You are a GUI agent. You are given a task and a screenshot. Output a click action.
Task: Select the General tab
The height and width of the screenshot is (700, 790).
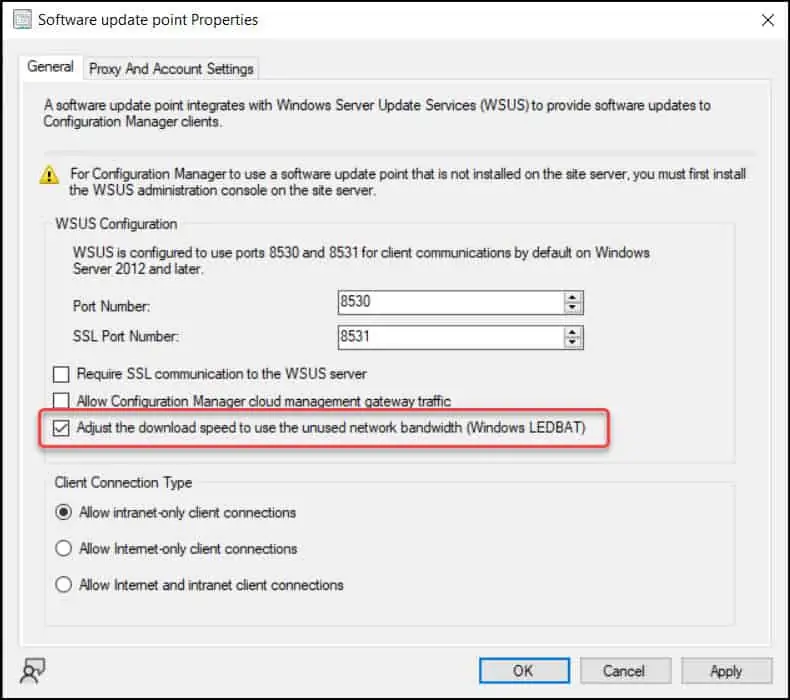pyautogui.click(x=50, y=67)
